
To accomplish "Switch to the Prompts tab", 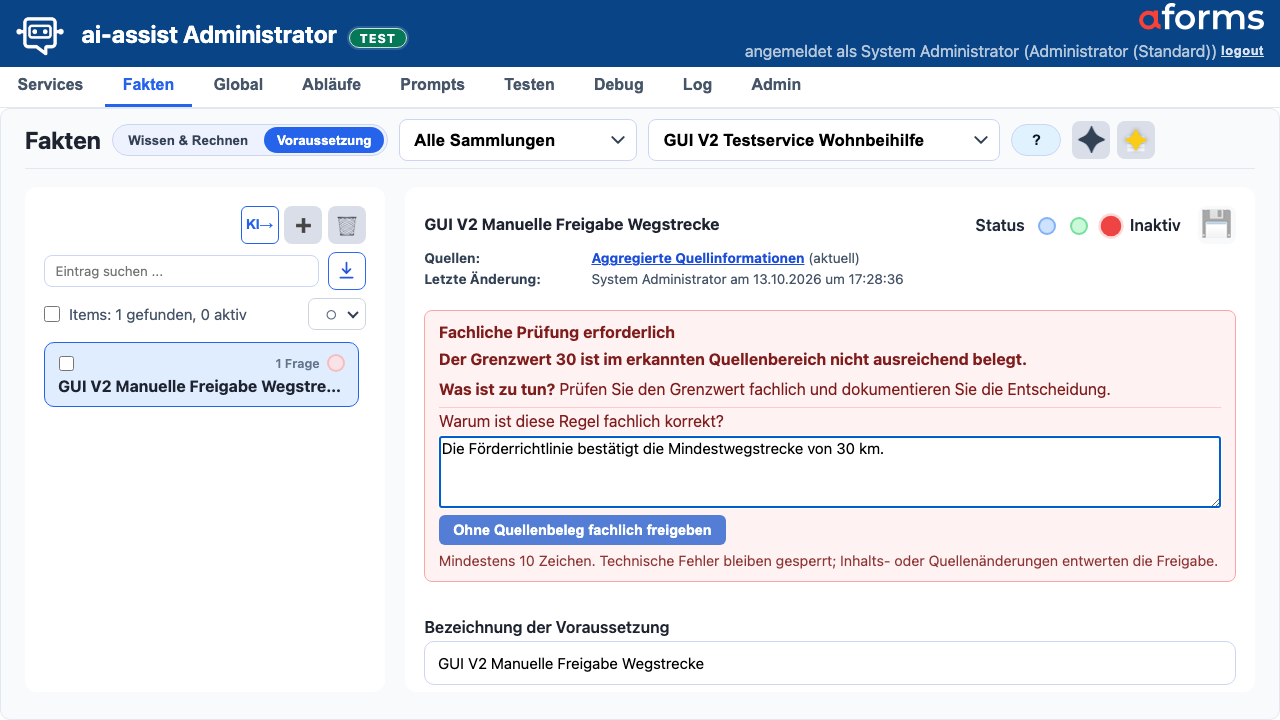I will coord(432,85).
